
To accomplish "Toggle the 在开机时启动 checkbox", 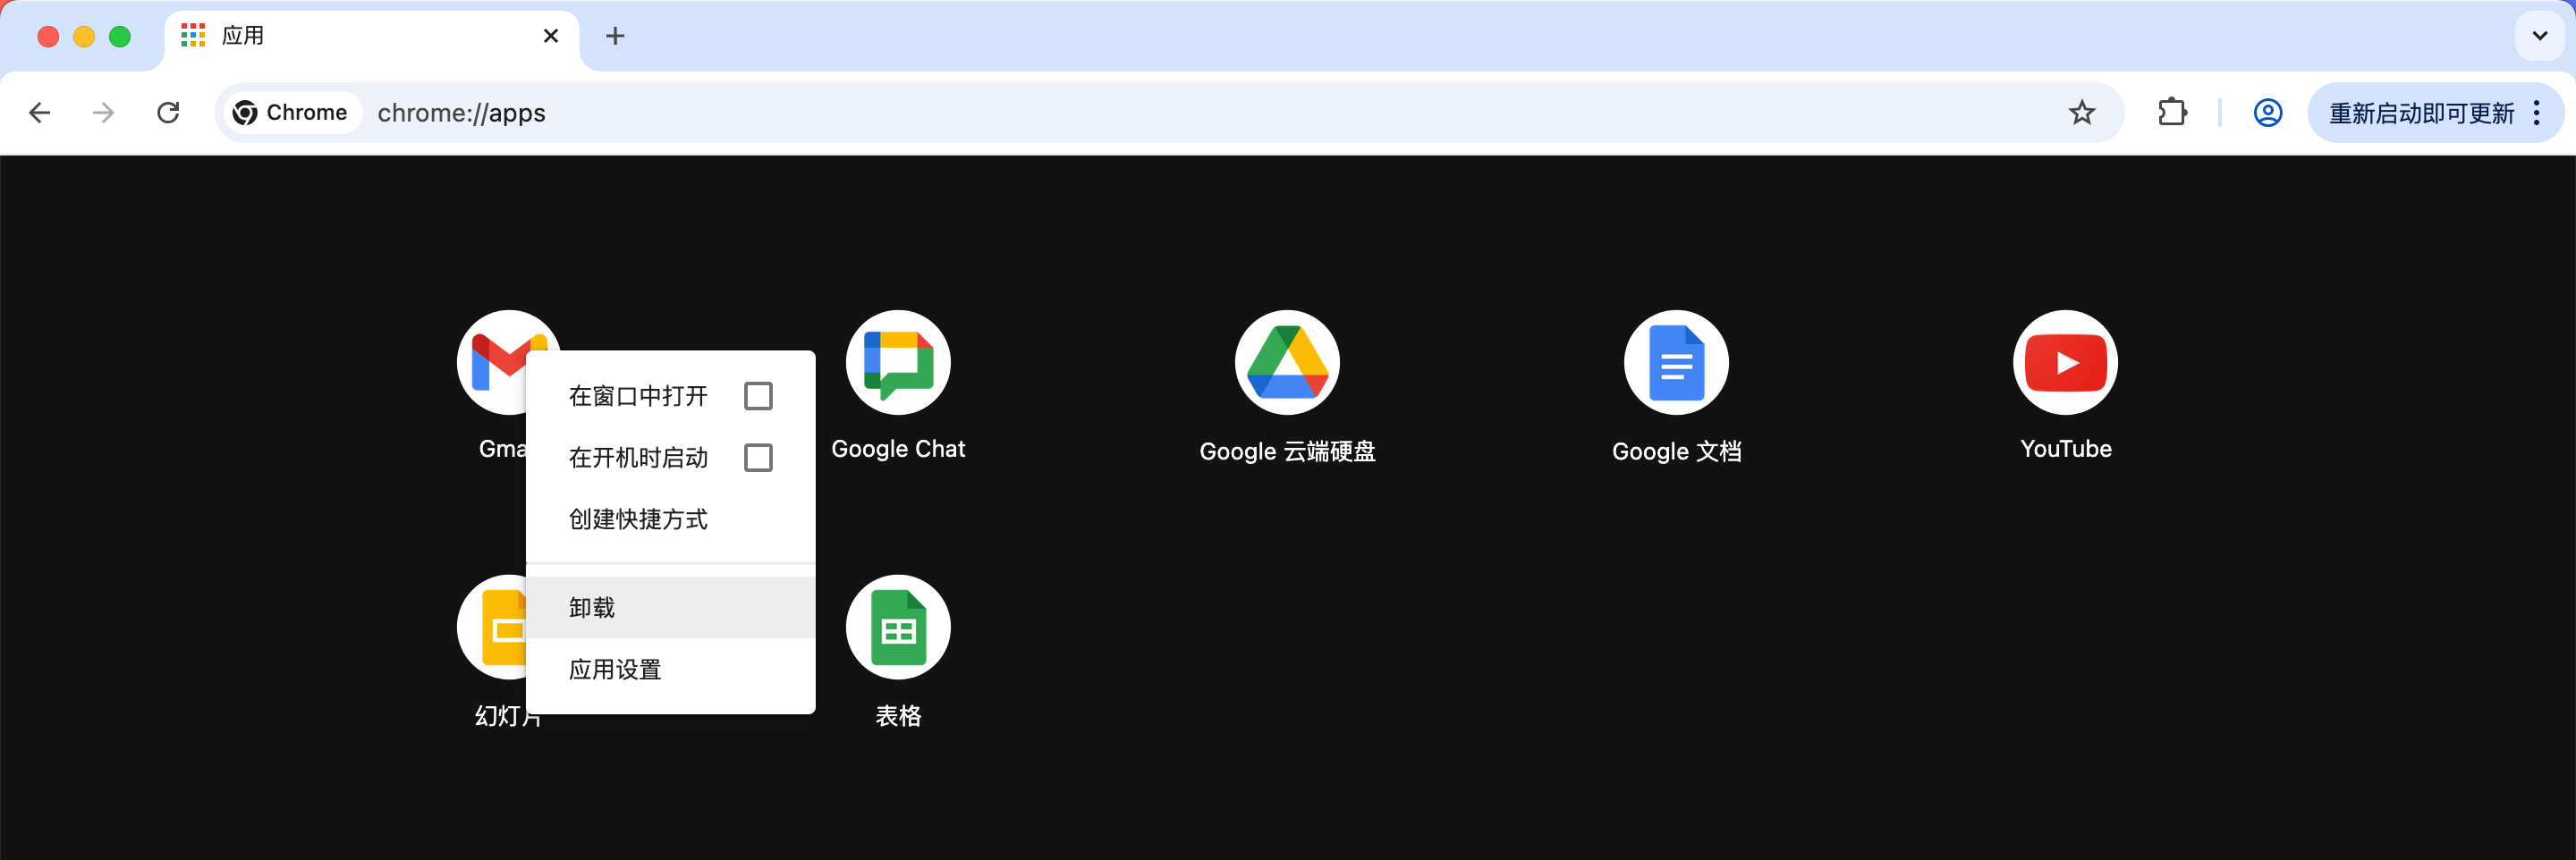I will pyautogui.click(x=758, y=458).
